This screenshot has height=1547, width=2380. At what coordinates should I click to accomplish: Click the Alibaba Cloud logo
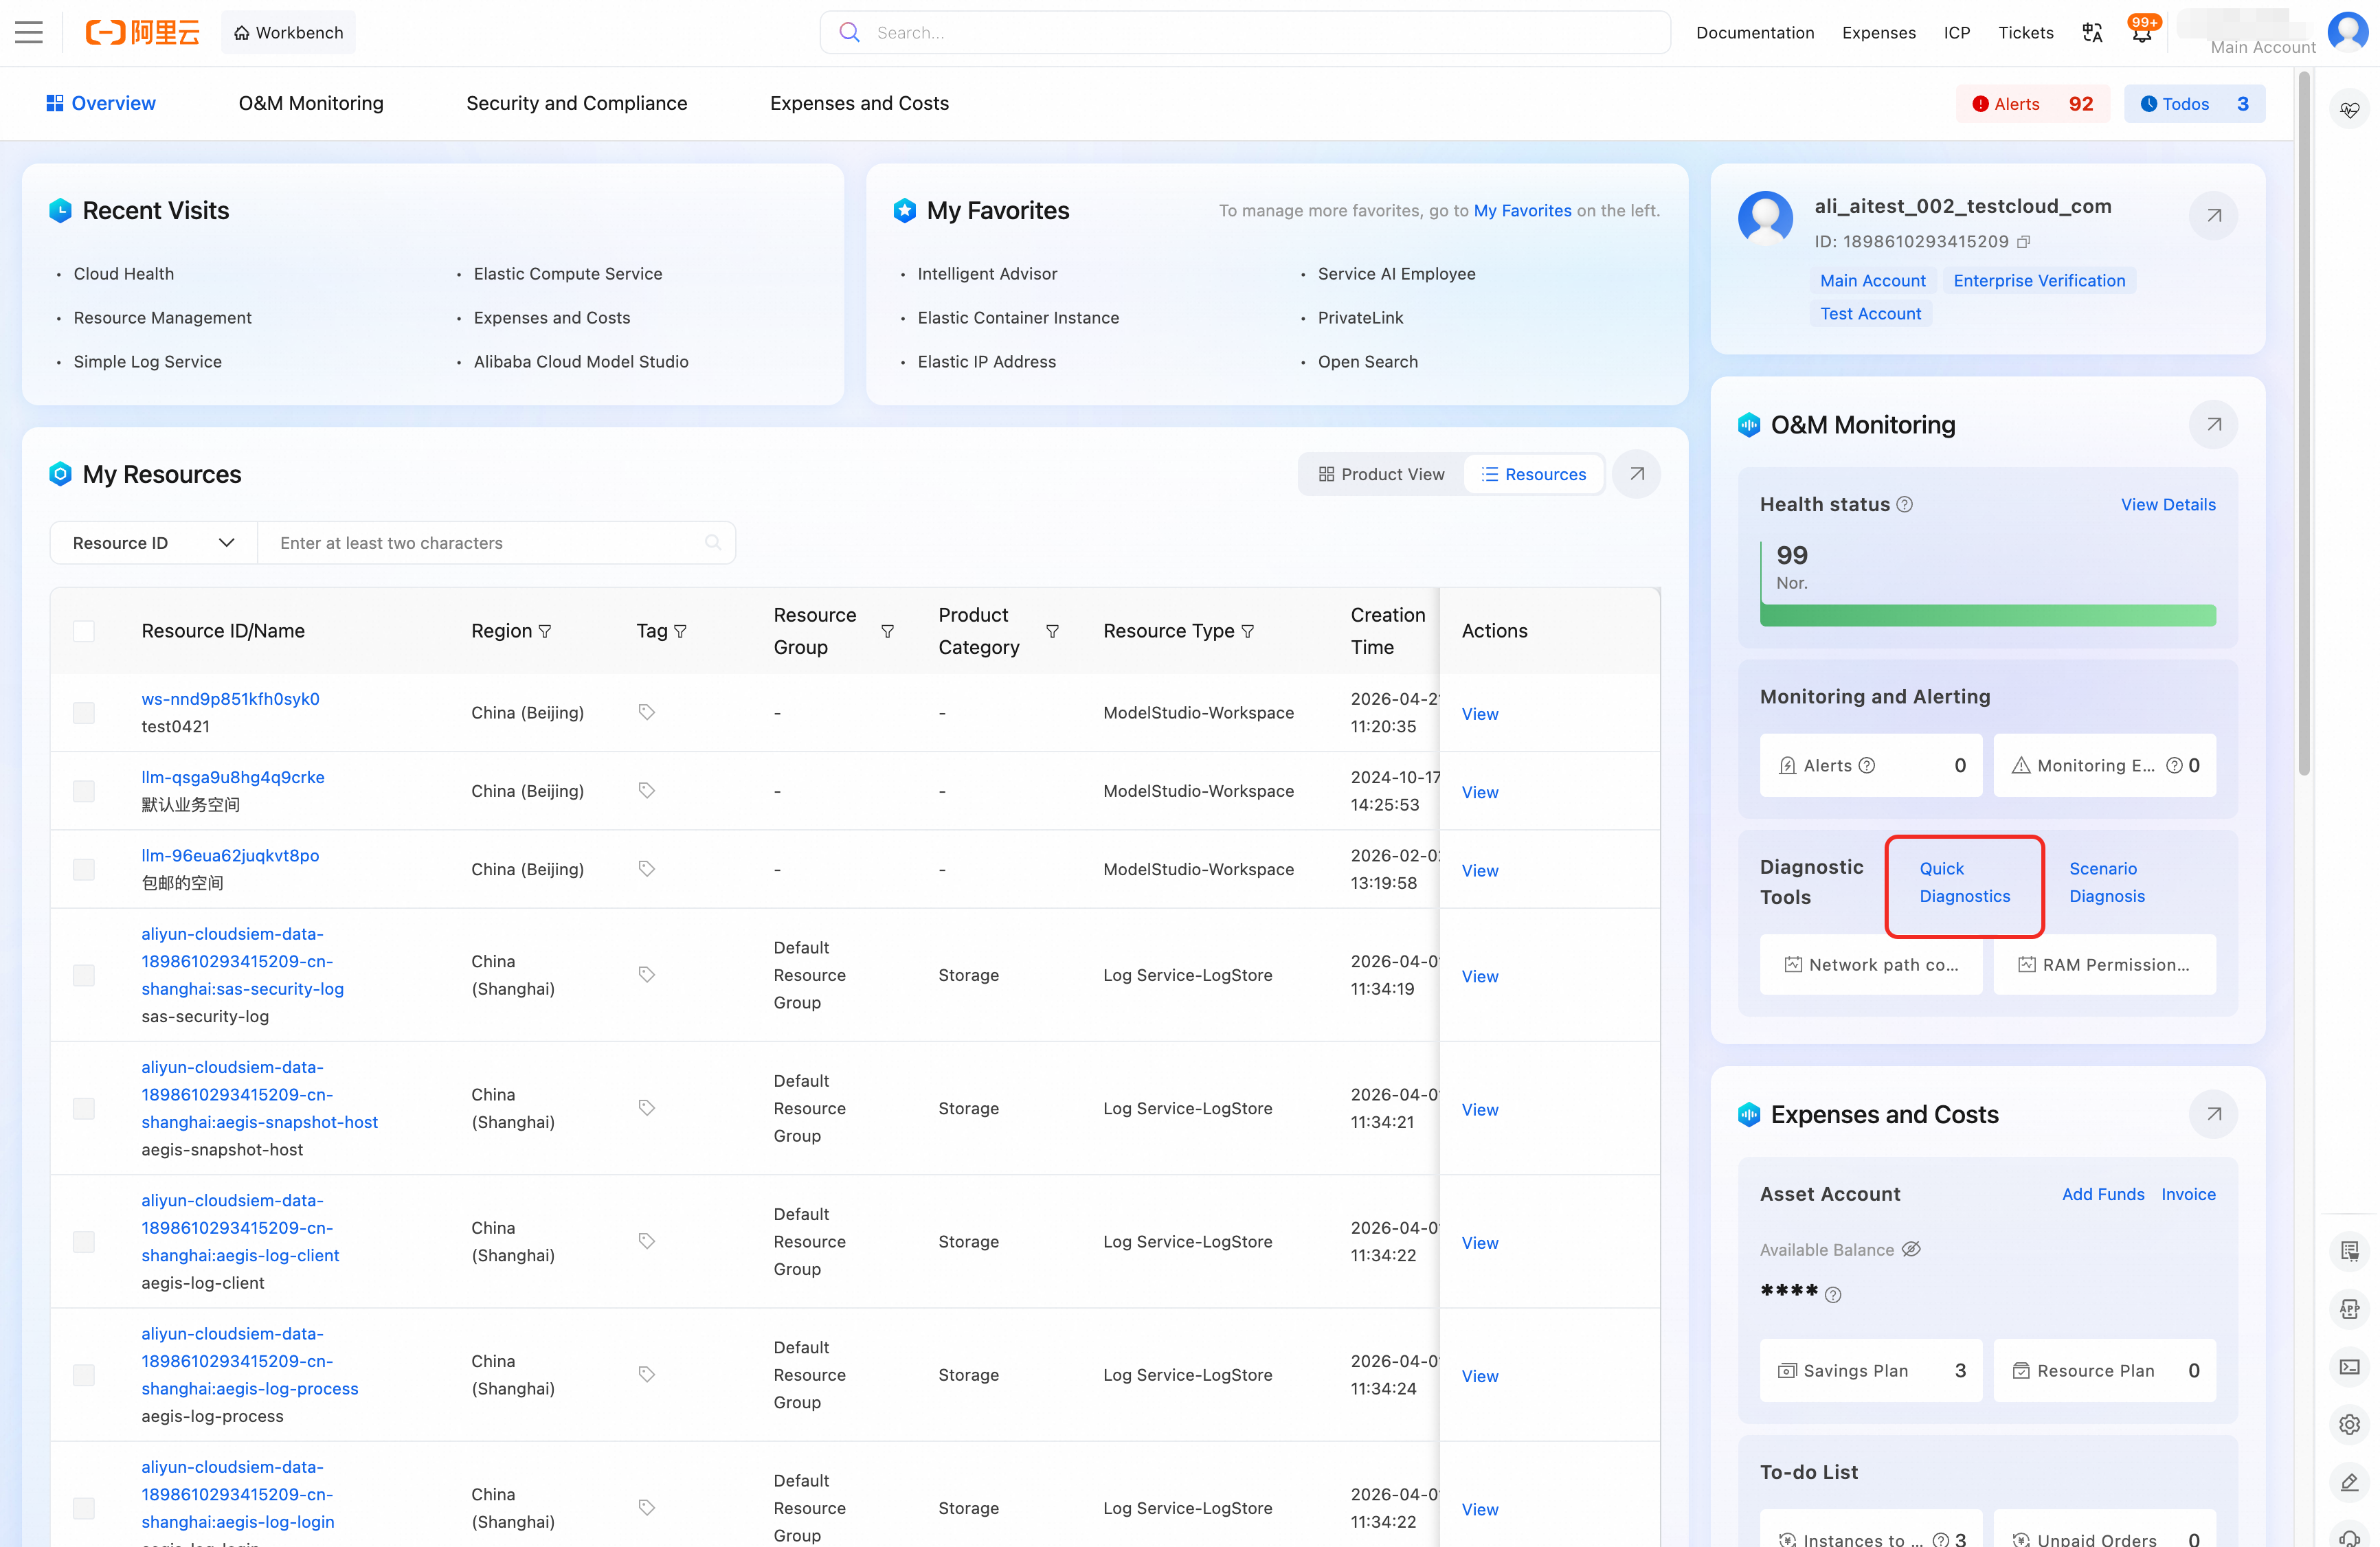tap(142, 33)
